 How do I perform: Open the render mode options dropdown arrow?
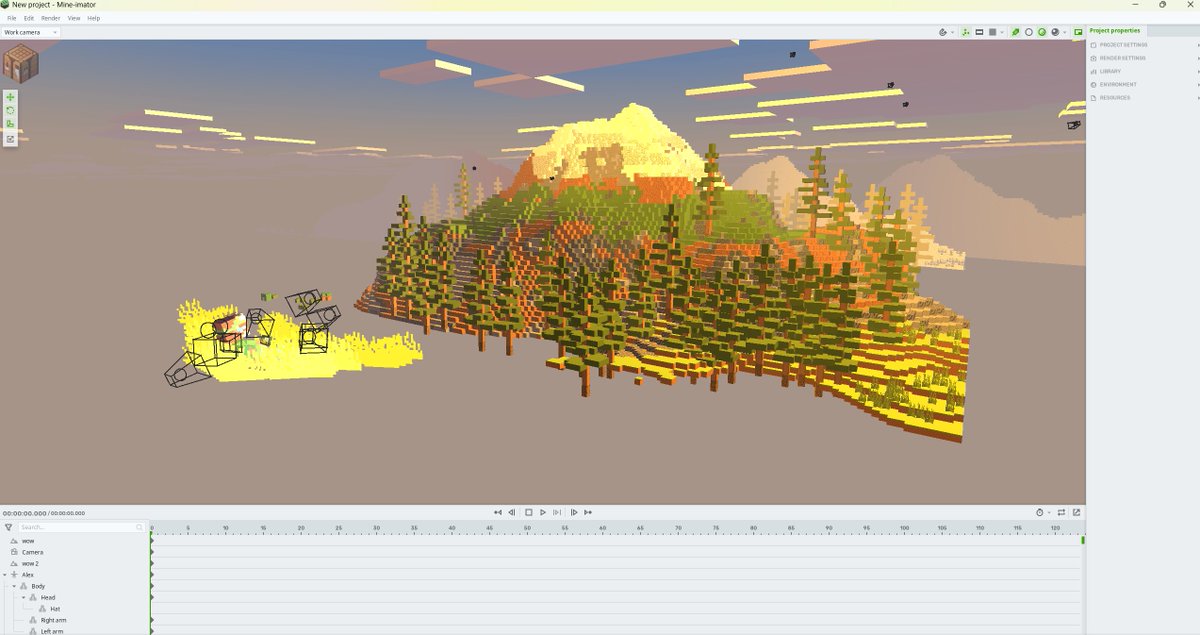[1065, 32]
